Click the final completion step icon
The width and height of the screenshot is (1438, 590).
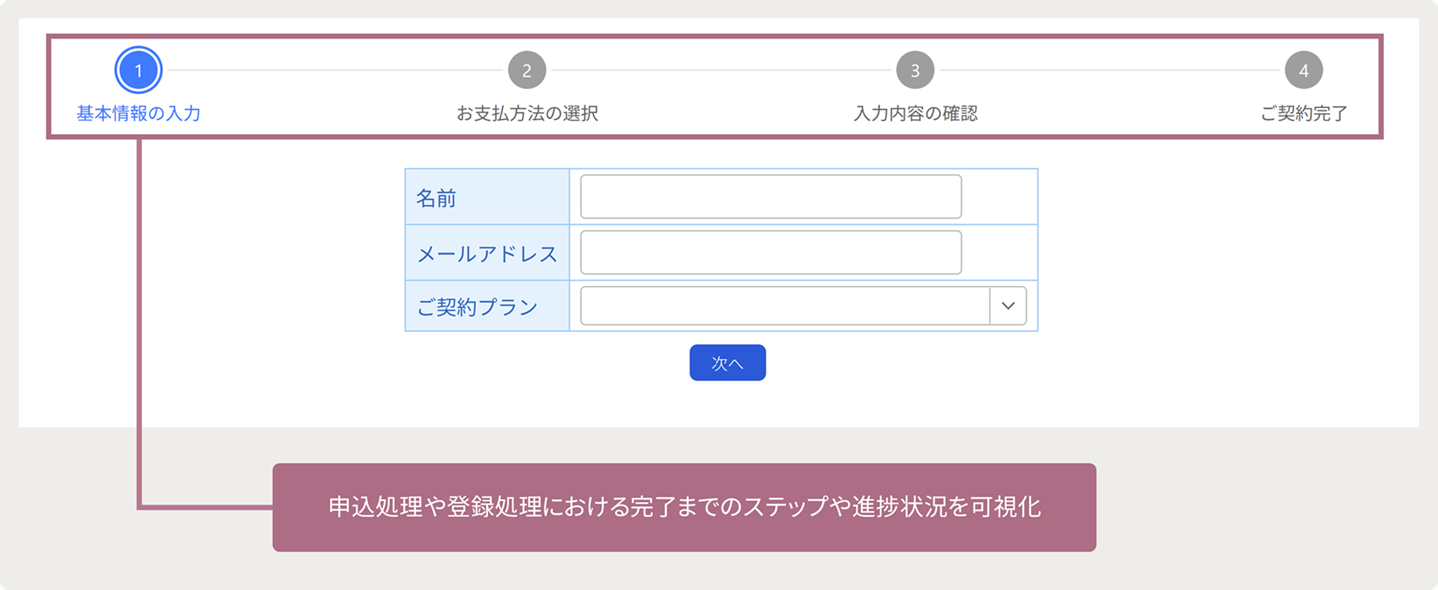1305,69
